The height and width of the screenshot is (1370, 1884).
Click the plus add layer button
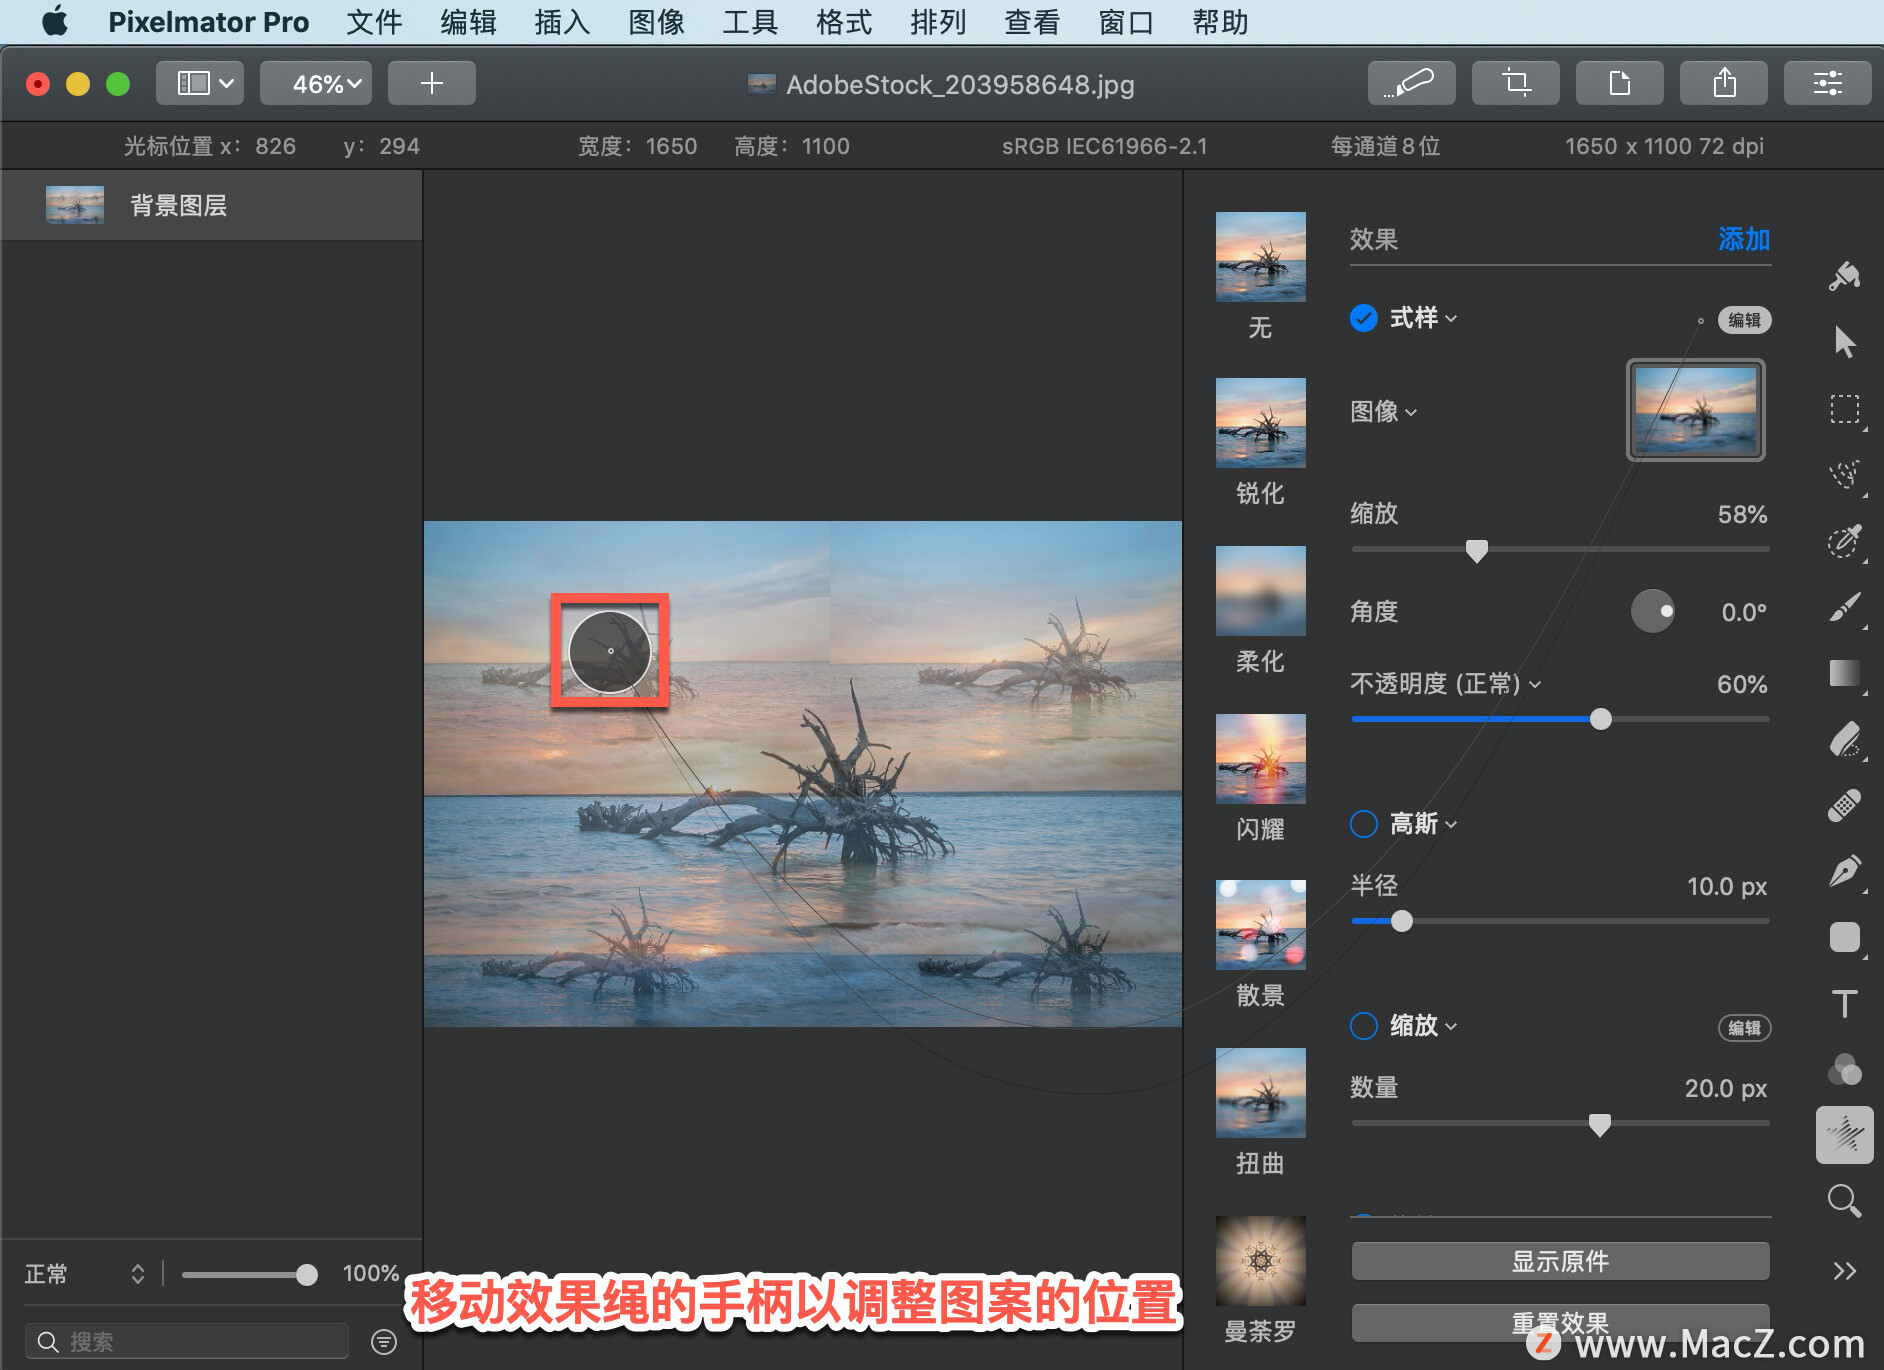coord(431,83)
